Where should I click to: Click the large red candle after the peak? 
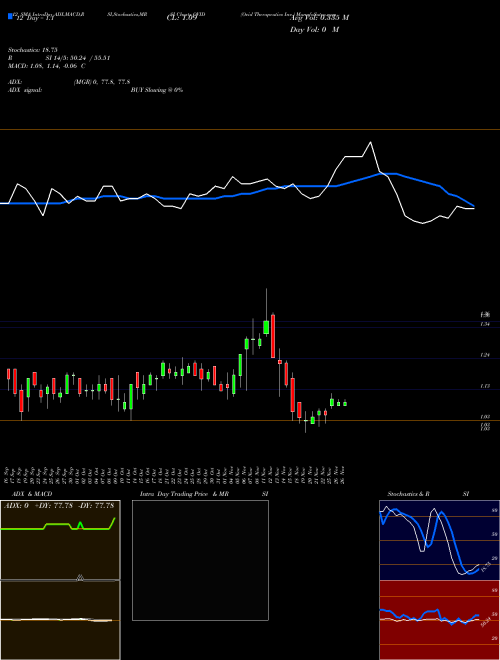pyautogui.click(x=273, y=336)
